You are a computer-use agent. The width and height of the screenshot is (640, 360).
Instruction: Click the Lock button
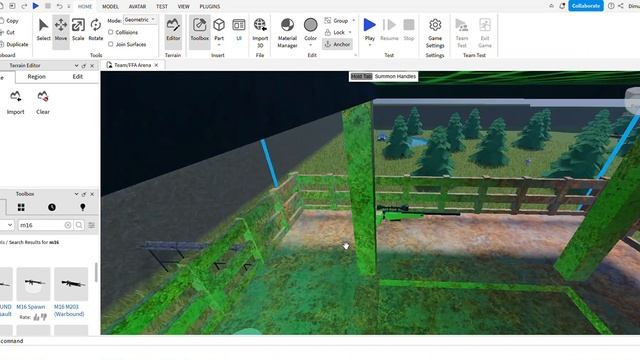click(x=336, y=32)
